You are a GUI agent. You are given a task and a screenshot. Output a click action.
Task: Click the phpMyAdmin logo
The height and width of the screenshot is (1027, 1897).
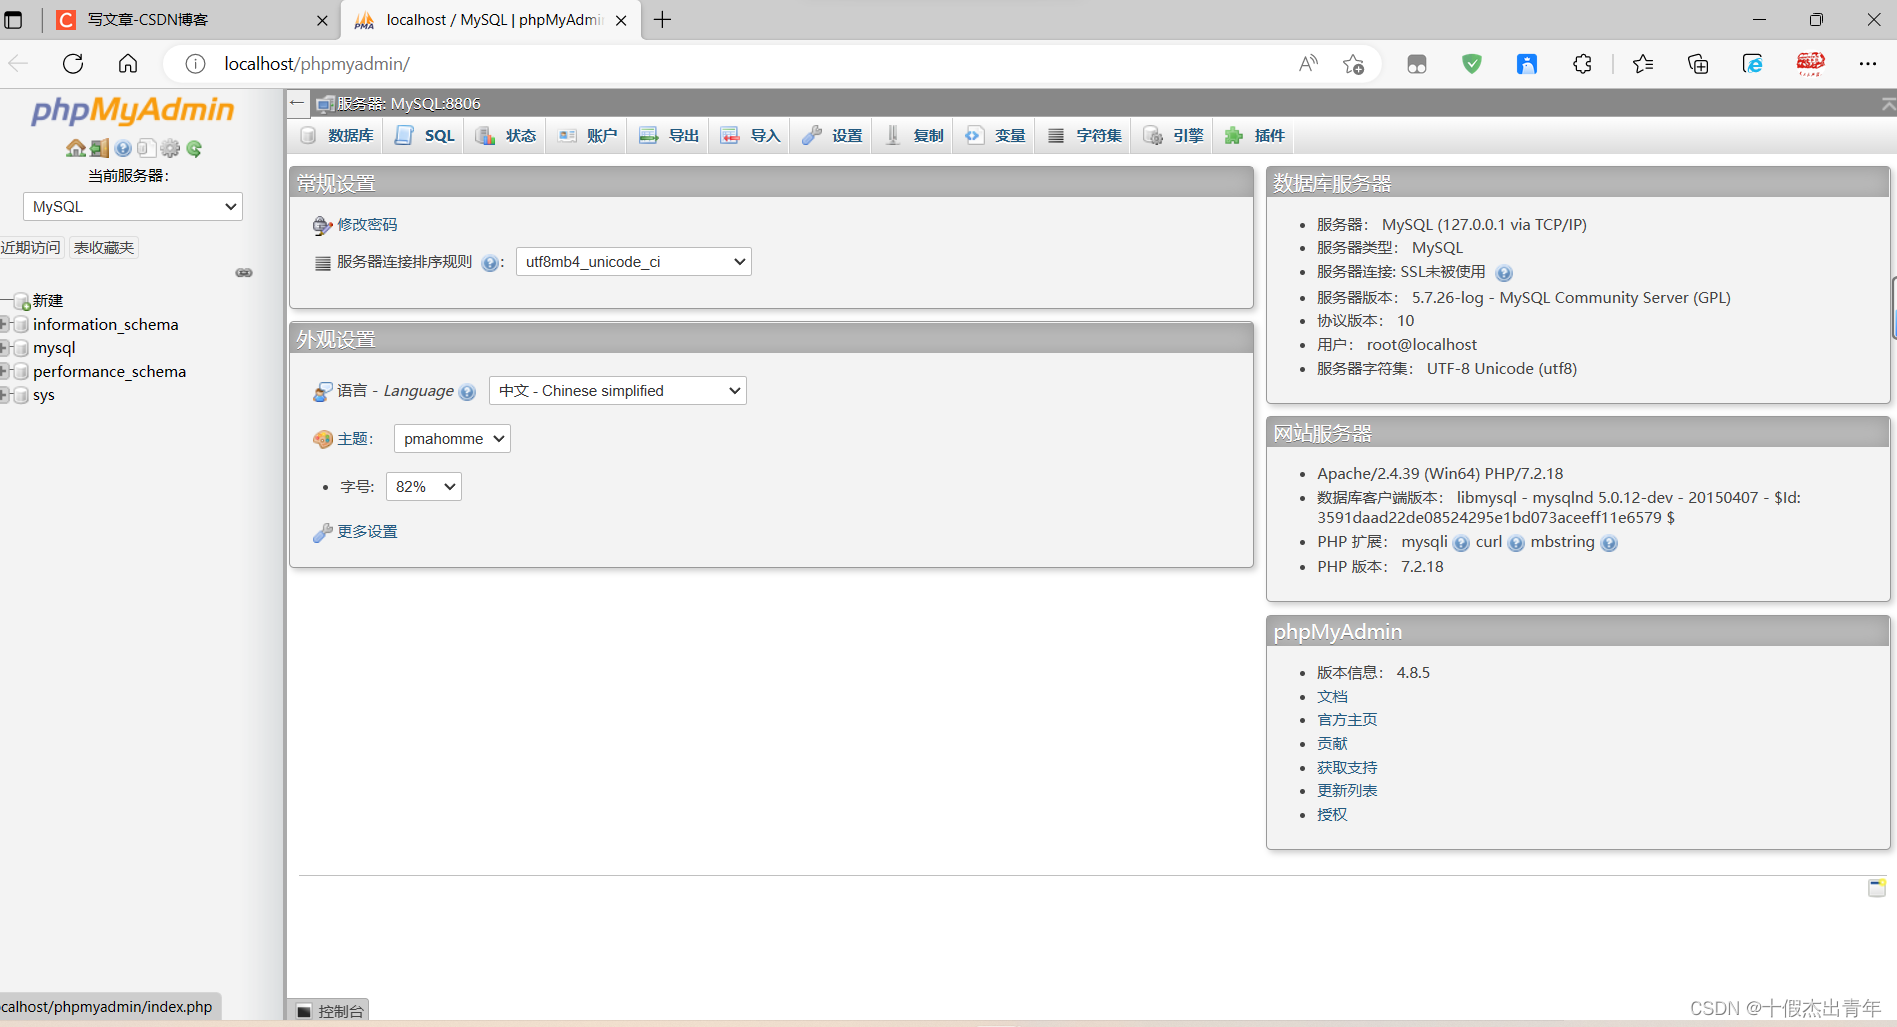coord(133,110)
